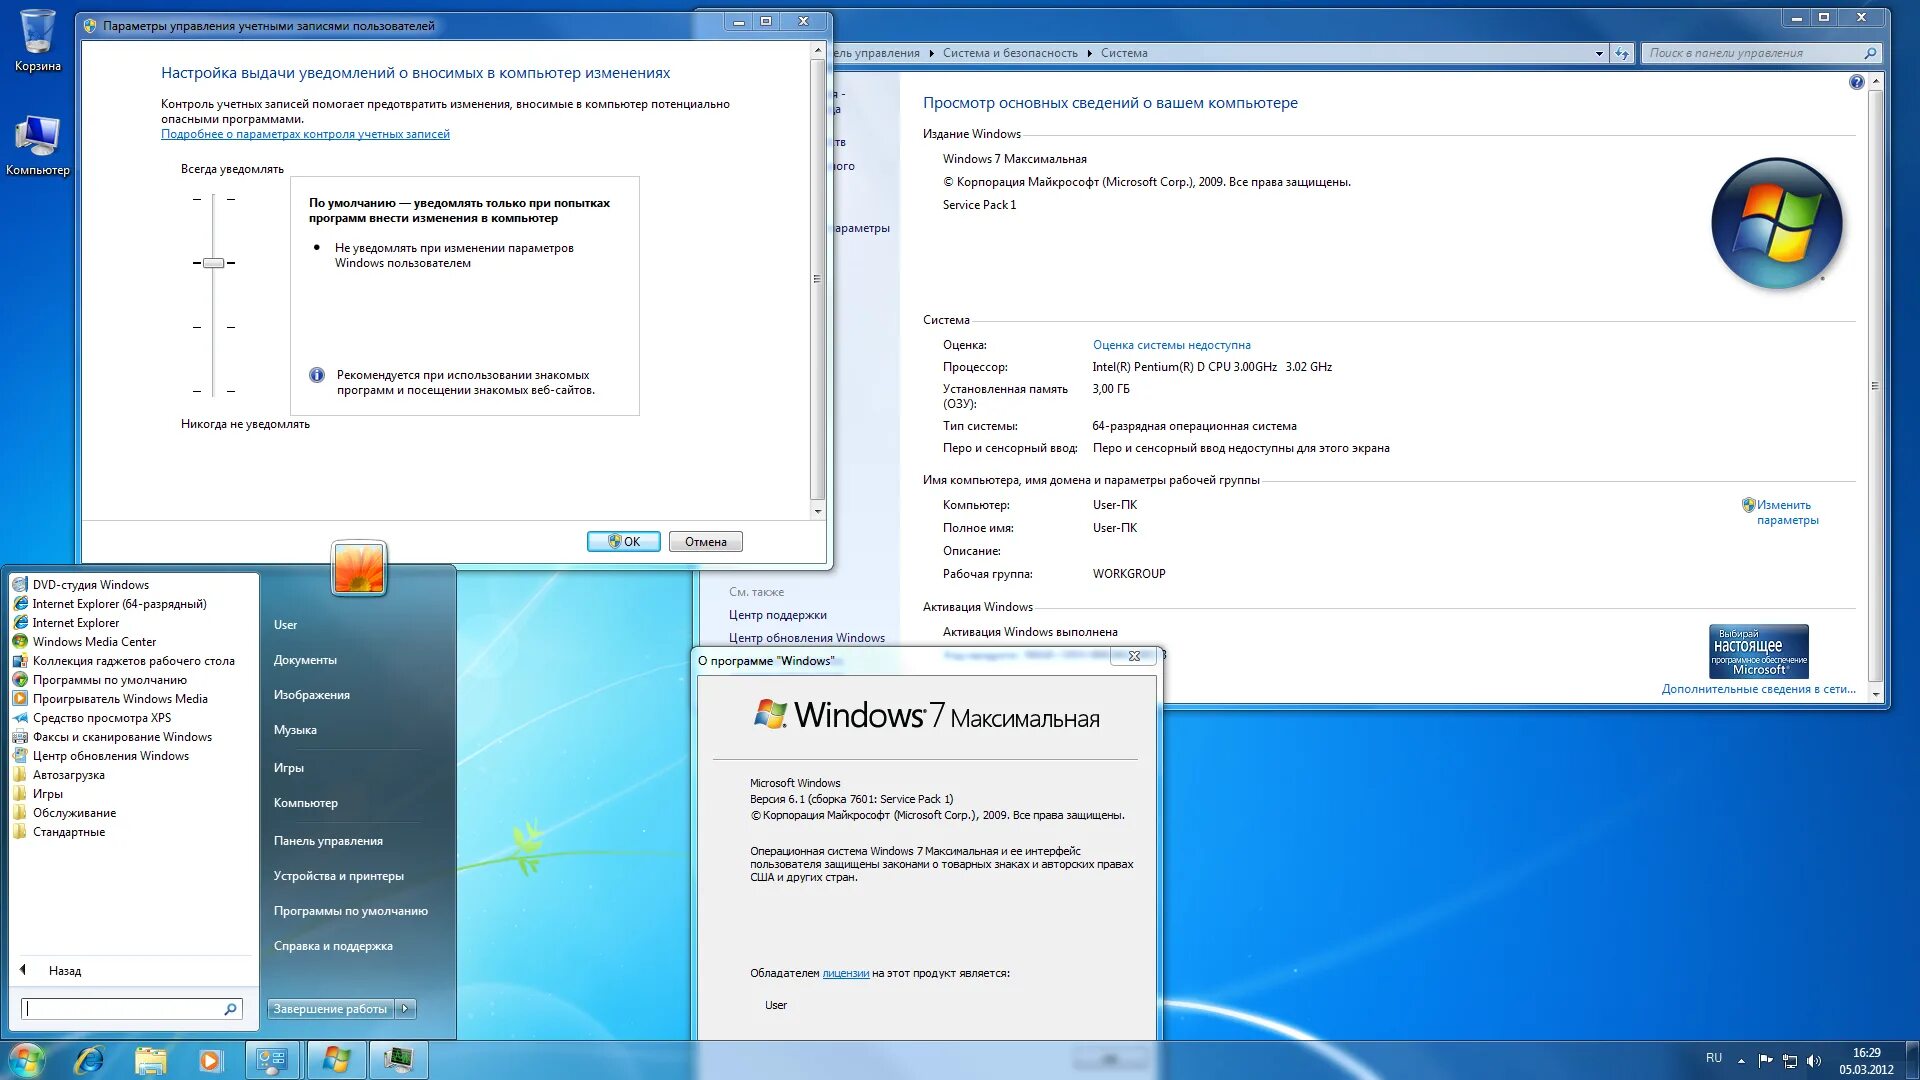Open Панель управления from Start menu

click(328, 841)
